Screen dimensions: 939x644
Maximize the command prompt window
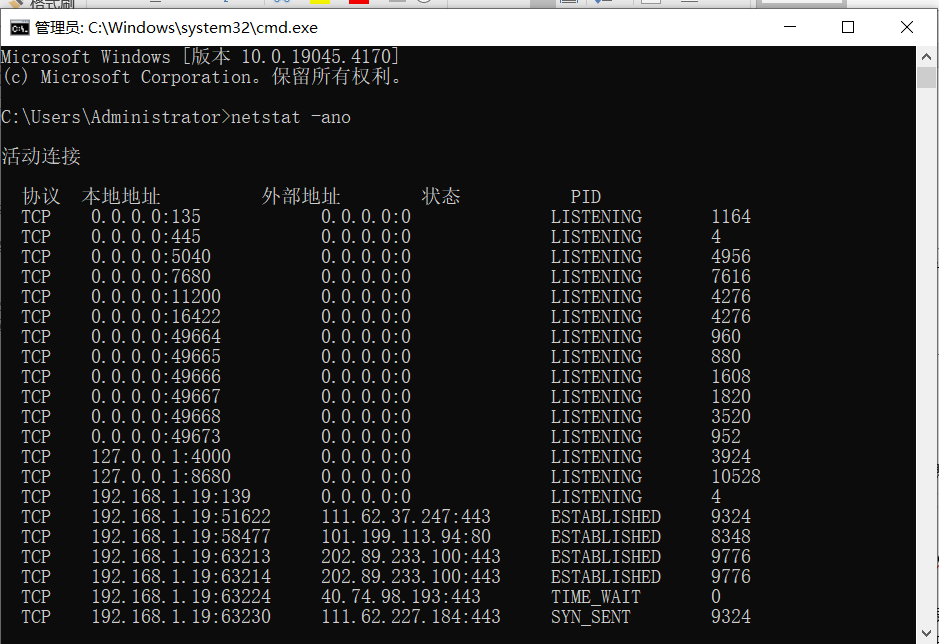(848, 27)
